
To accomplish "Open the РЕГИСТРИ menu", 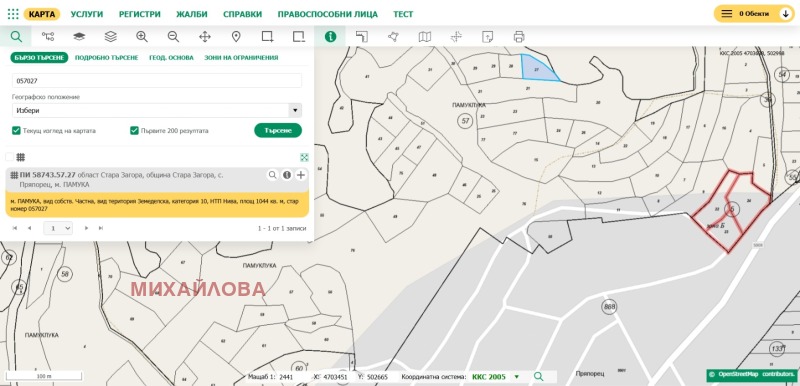I will (x=140, y=14).
